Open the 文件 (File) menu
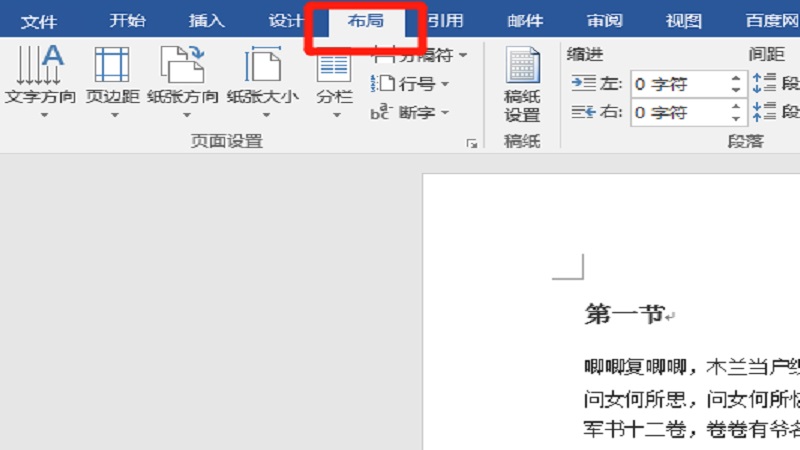This screenshot has width=800, height=450. click(x=39, y=20)
